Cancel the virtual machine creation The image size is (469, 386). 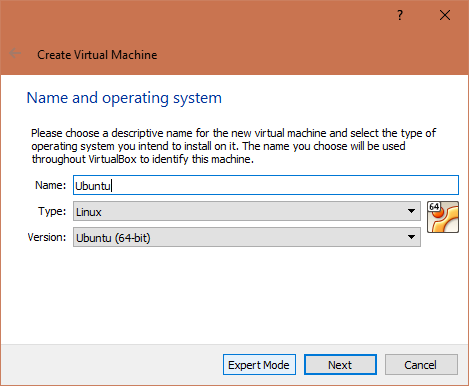pyautogui.click(x=421, y=365)
